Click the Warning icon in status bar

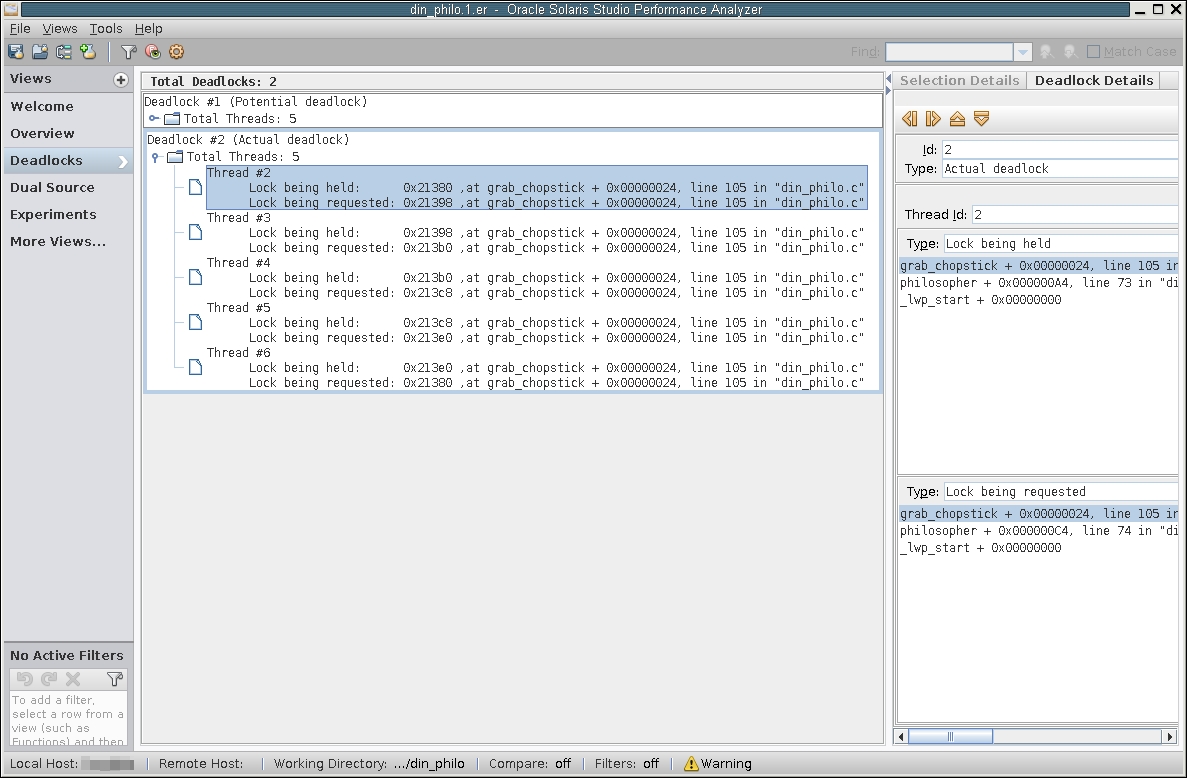(x=690, y=764)
